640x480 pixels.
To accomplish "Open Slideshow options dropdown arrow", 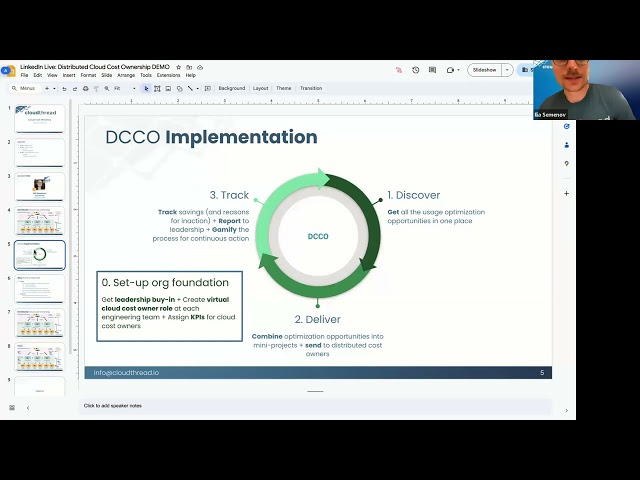I will [507, 70].
